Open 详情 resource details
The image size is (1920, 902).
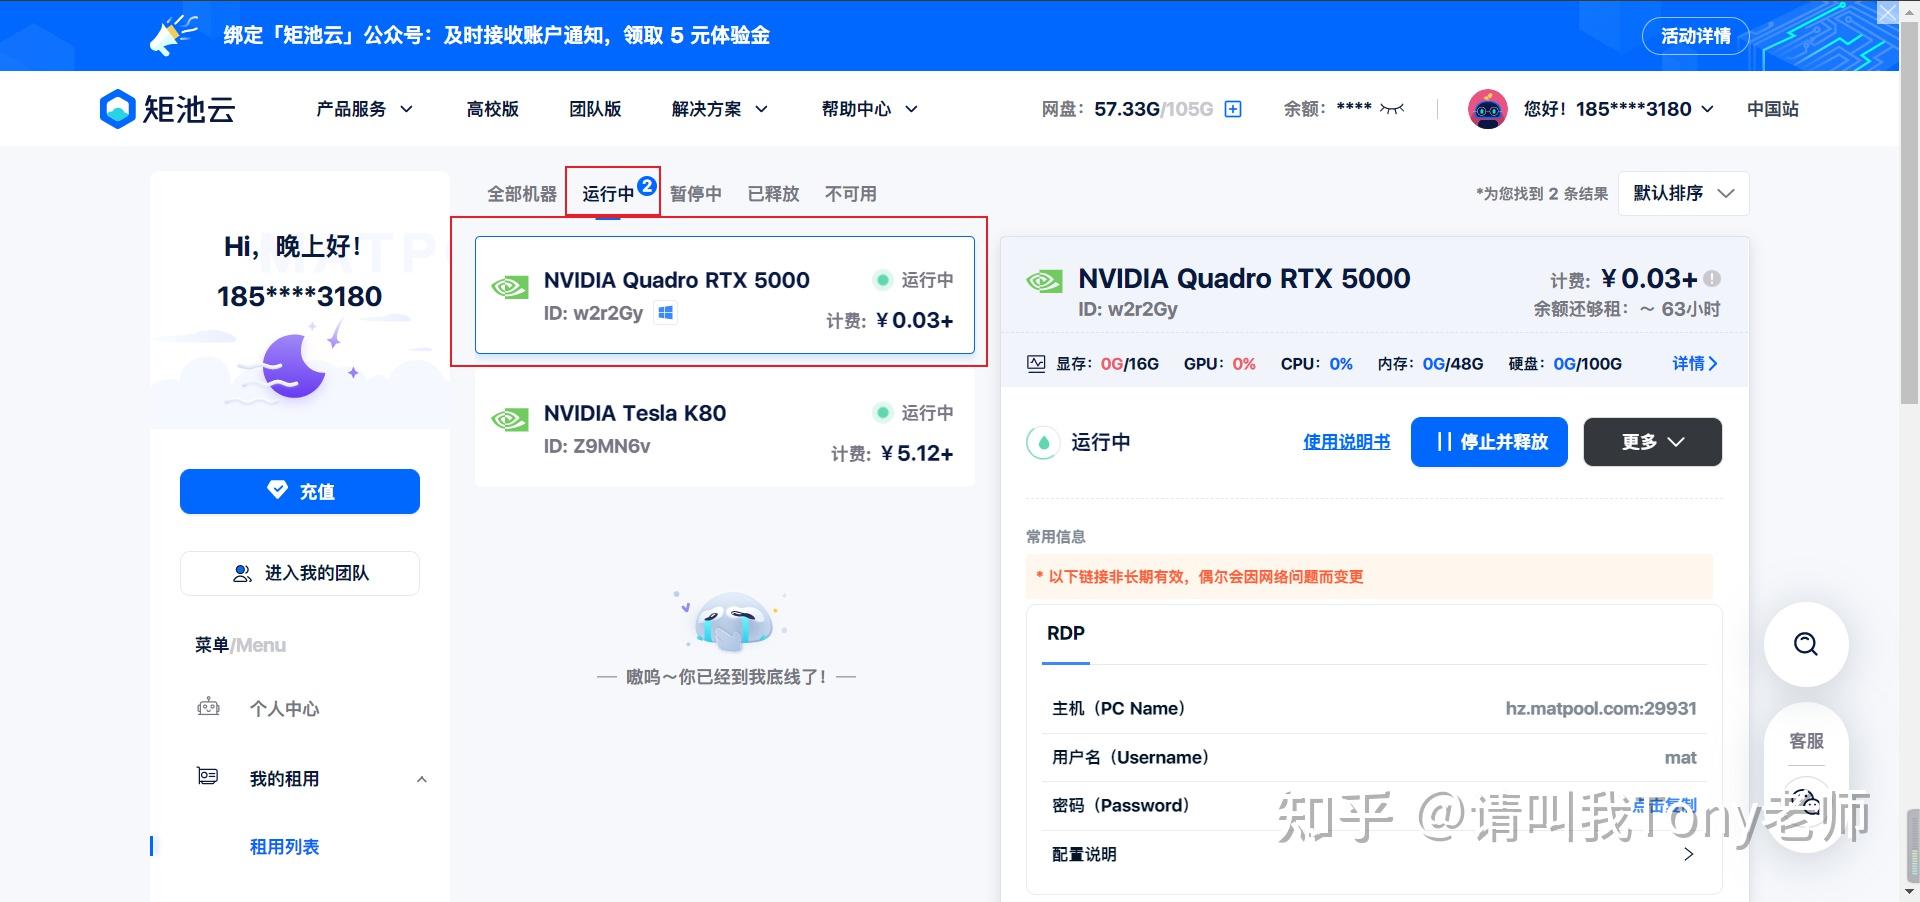[1695, 363]
